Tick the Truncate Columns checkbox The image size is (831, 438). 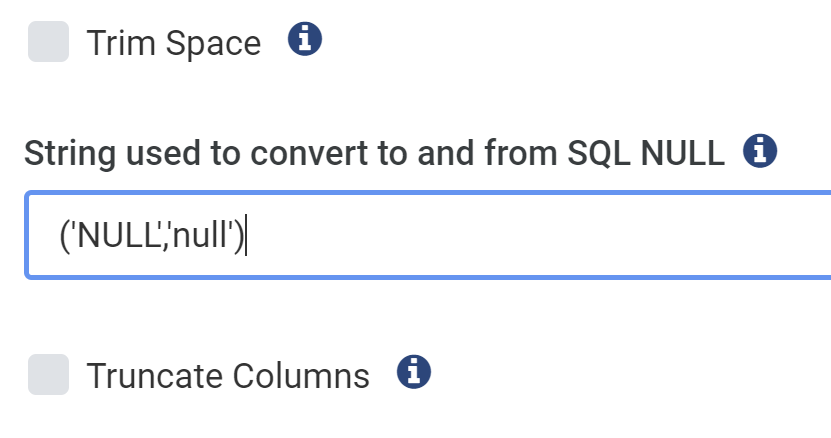tap(48, 374)
